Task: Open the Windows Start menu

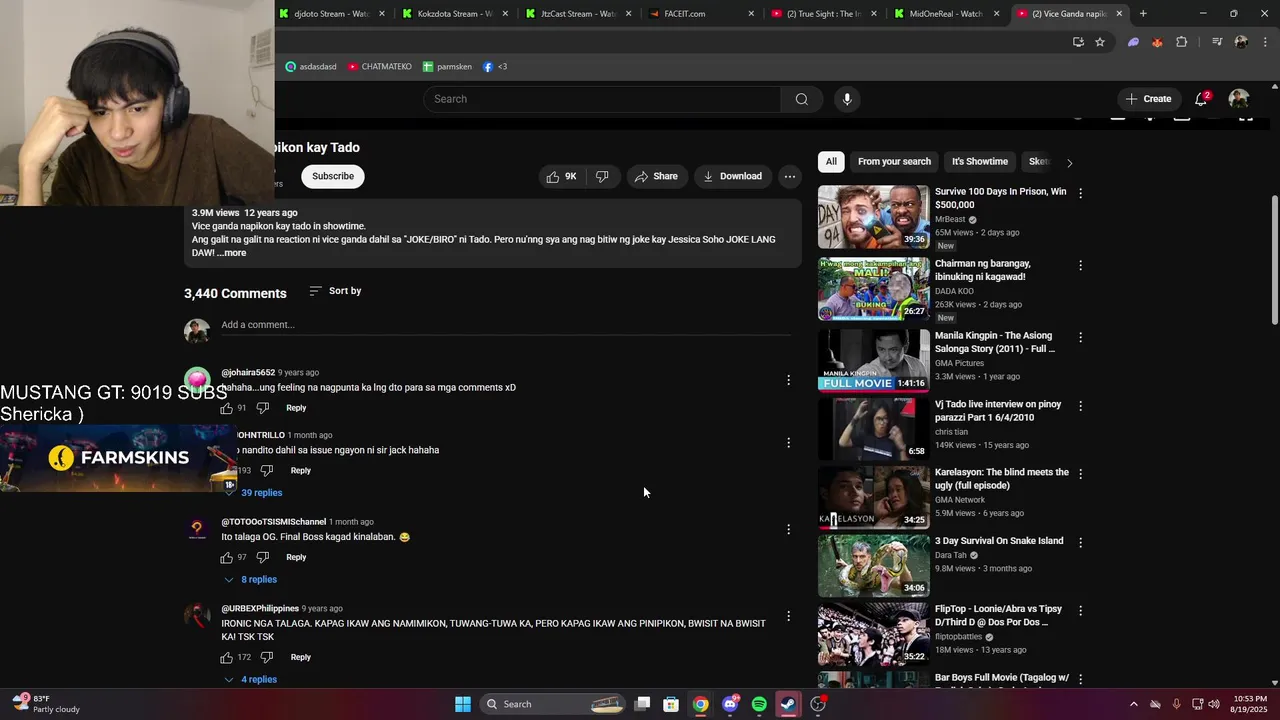Action: tap(463, 704)
